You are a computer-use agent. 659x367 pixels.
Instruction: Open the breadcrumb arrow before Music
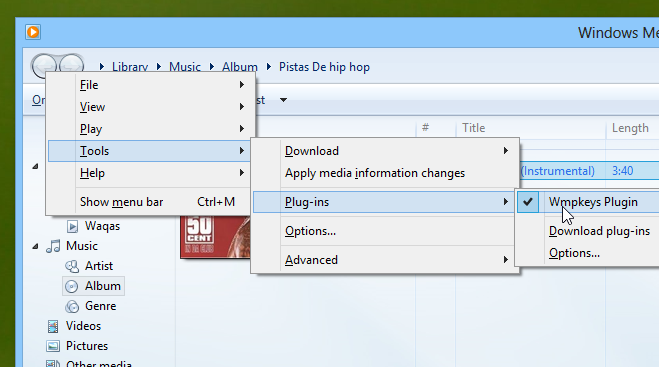click(159, 66)
